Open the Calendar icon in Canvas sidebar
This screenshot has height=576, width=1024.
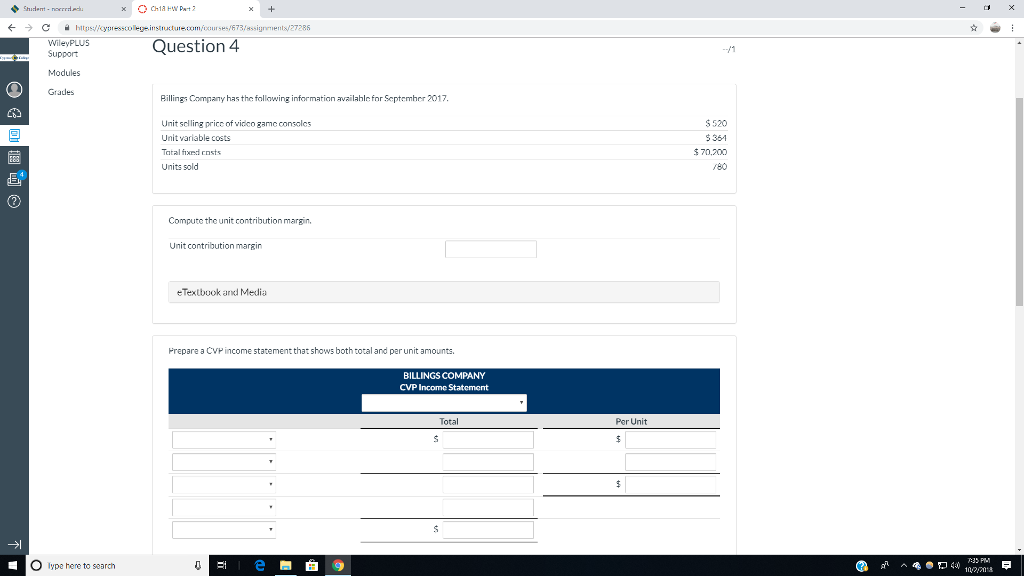click(13, 157)
